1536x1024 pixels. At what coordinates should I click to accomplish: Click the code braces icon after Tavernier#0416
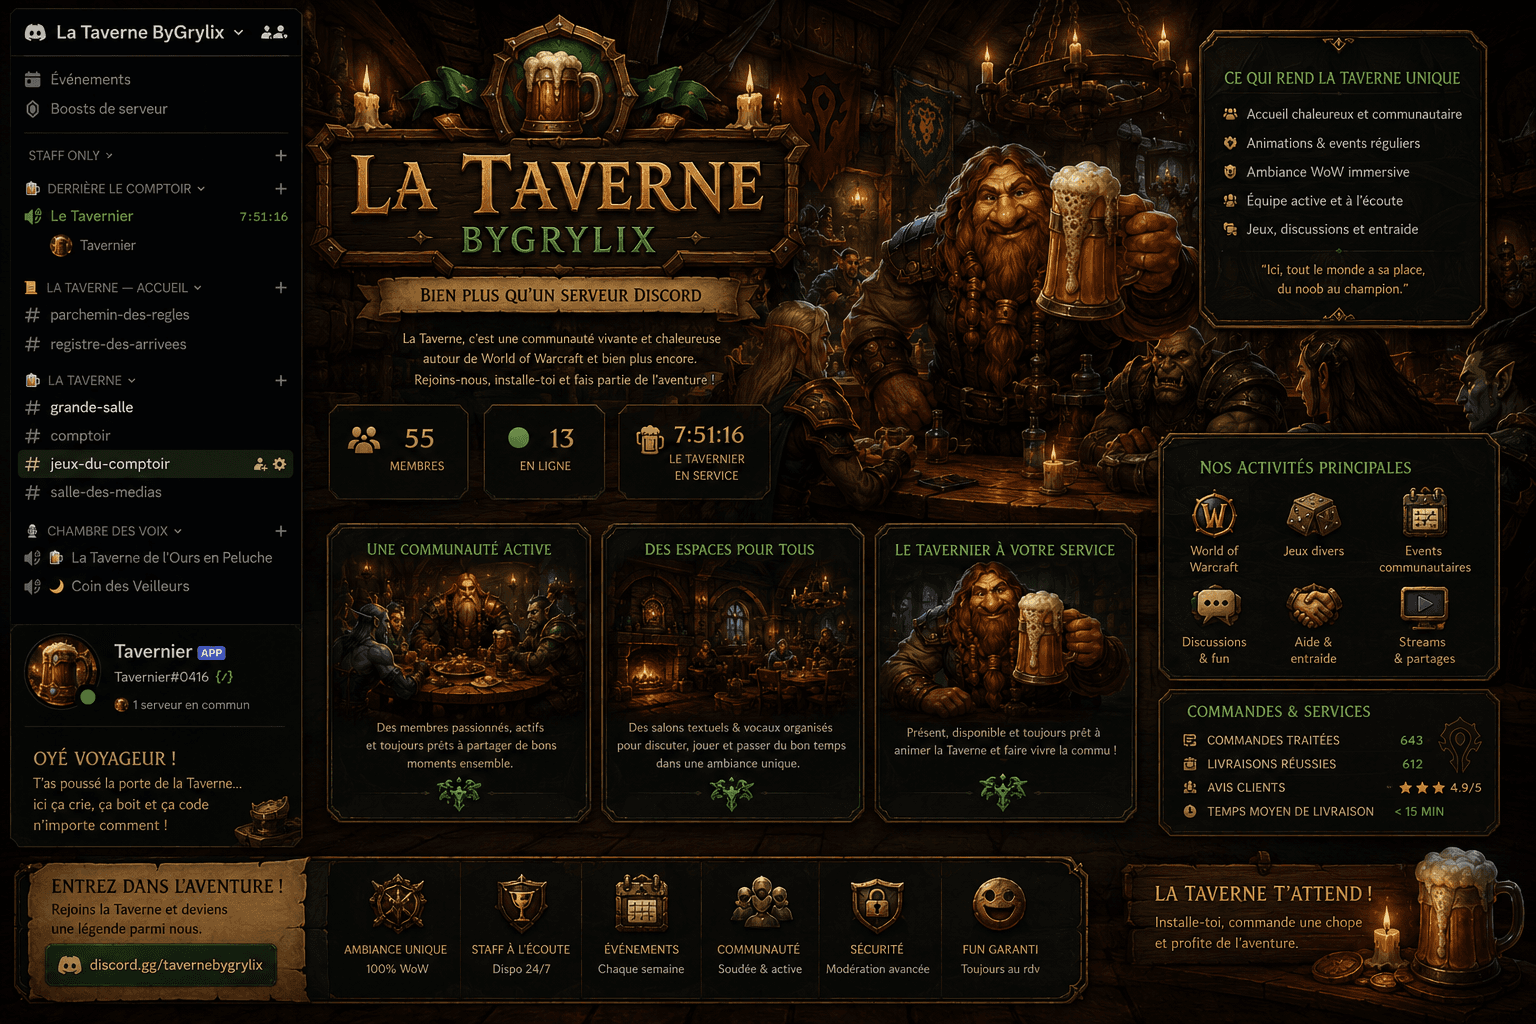224,677
